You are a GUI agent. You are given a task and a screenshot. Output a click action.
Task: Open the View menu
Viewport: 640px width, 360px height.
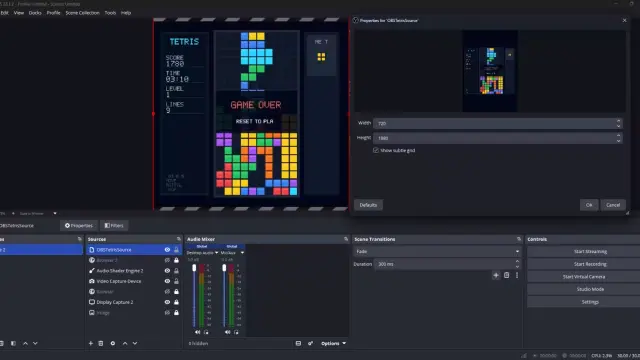point(19,13)
